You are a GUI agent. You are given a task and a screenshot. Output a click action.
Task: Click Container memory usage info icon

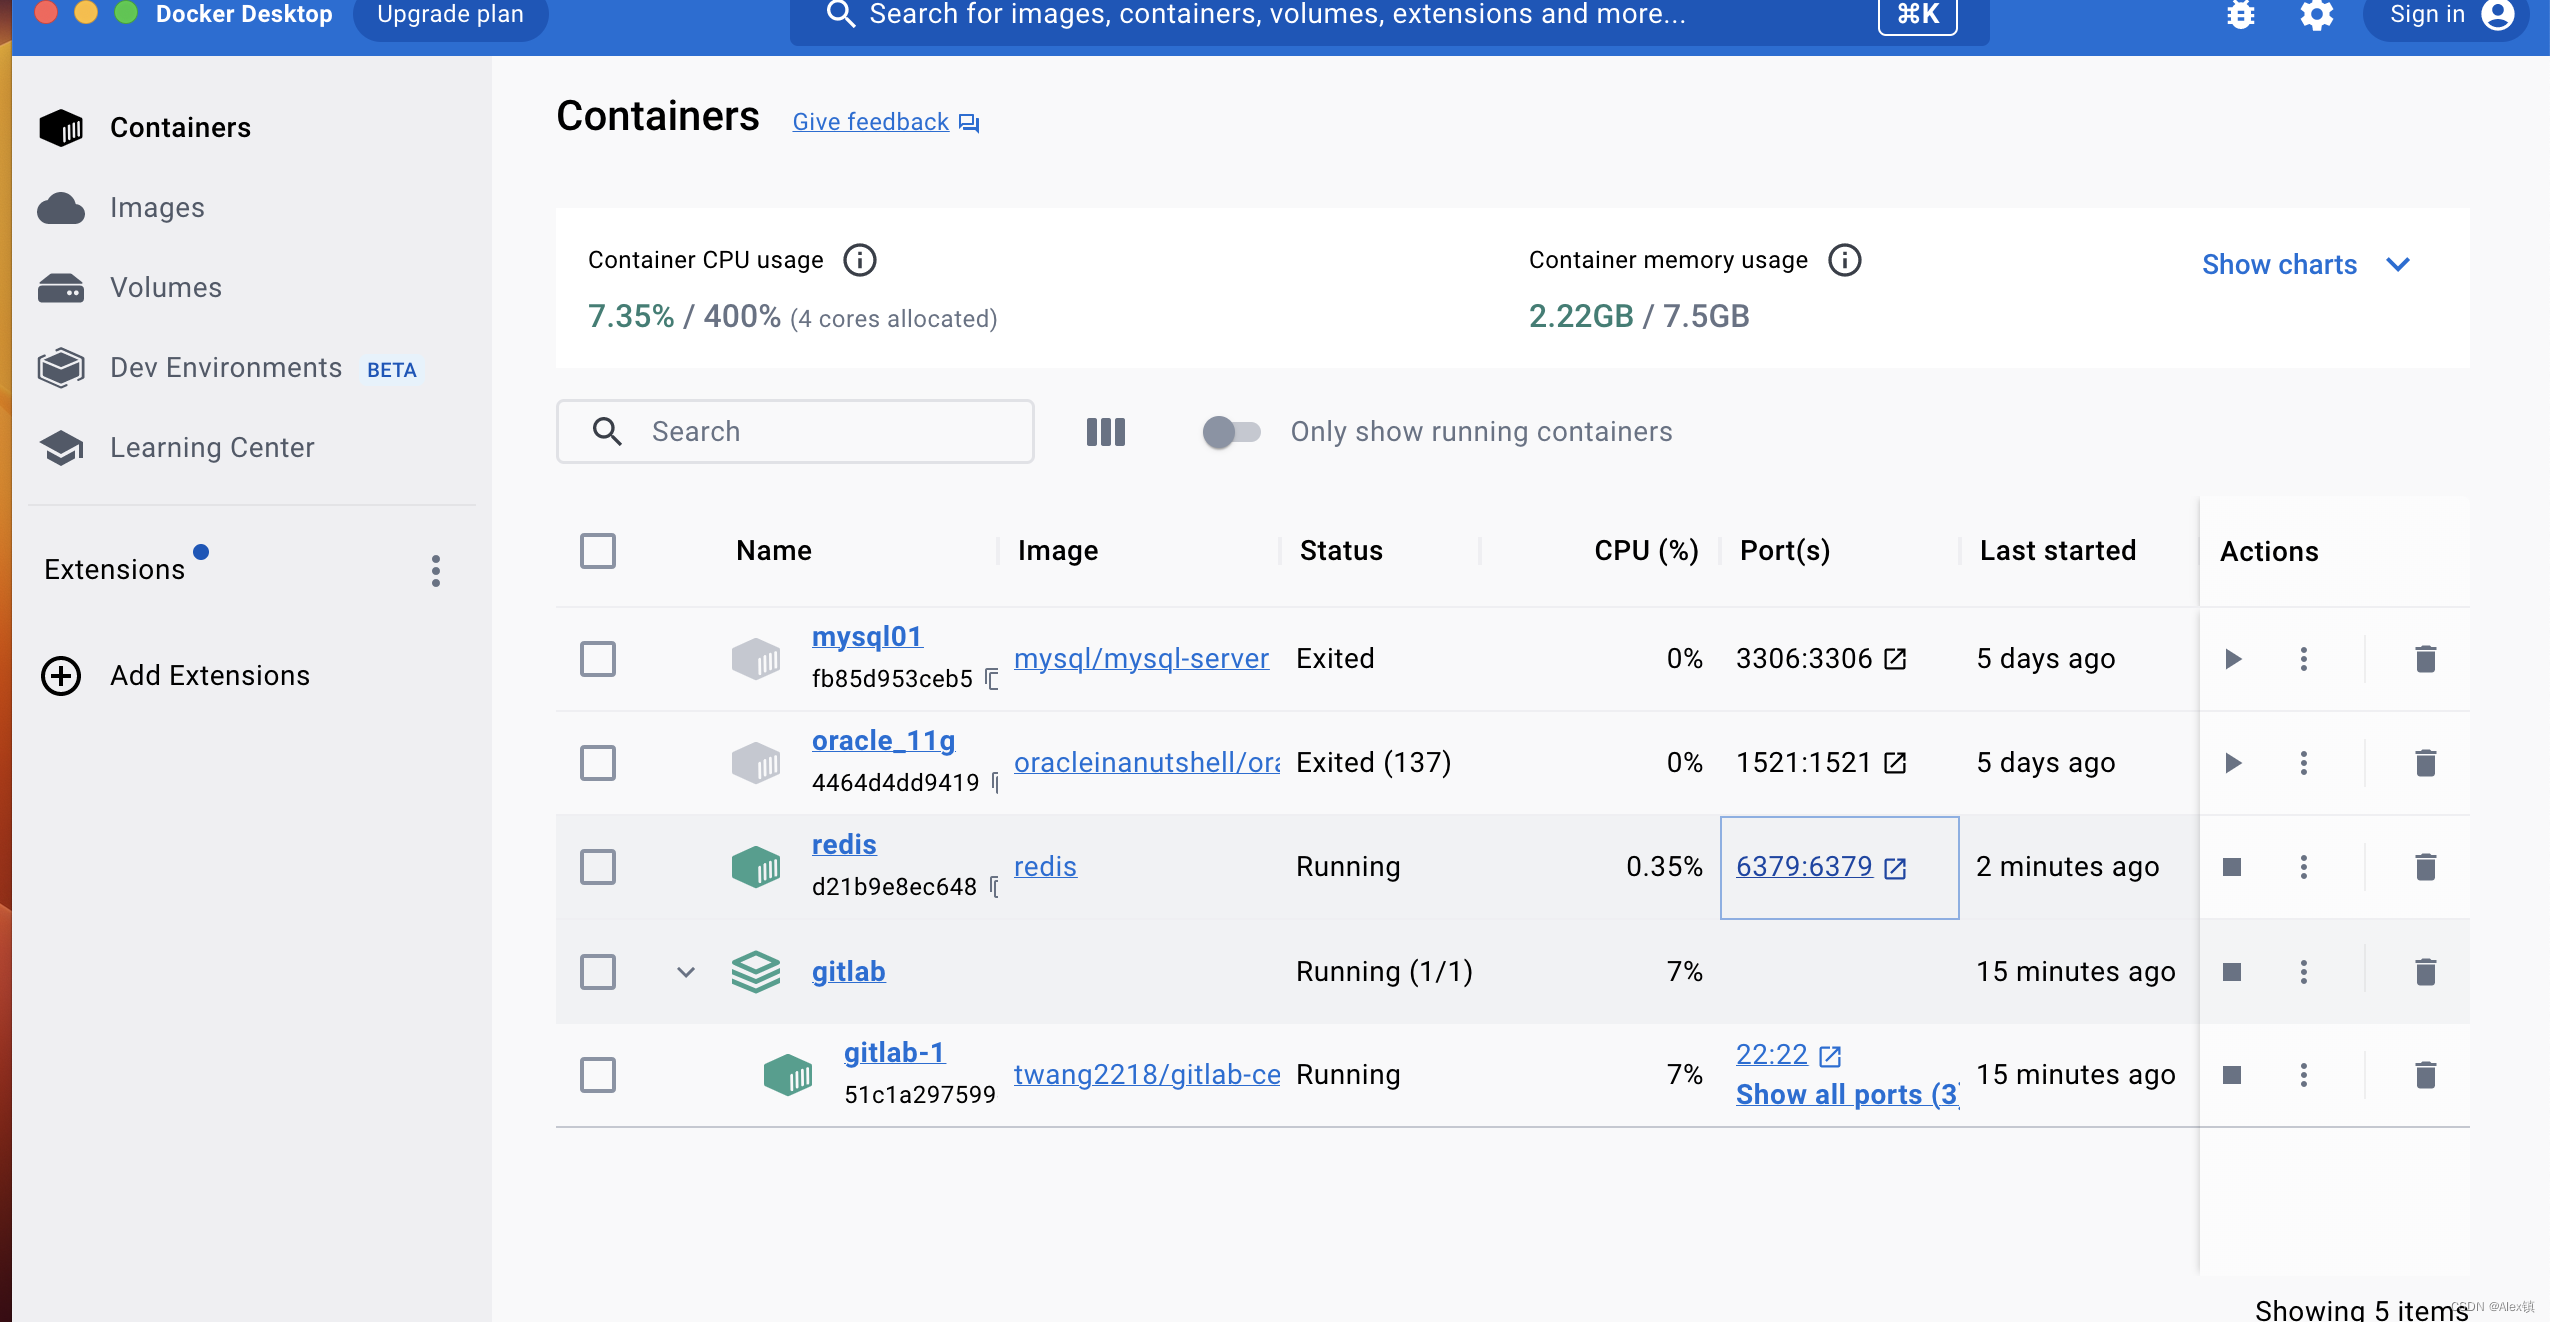pos(1845,260)
